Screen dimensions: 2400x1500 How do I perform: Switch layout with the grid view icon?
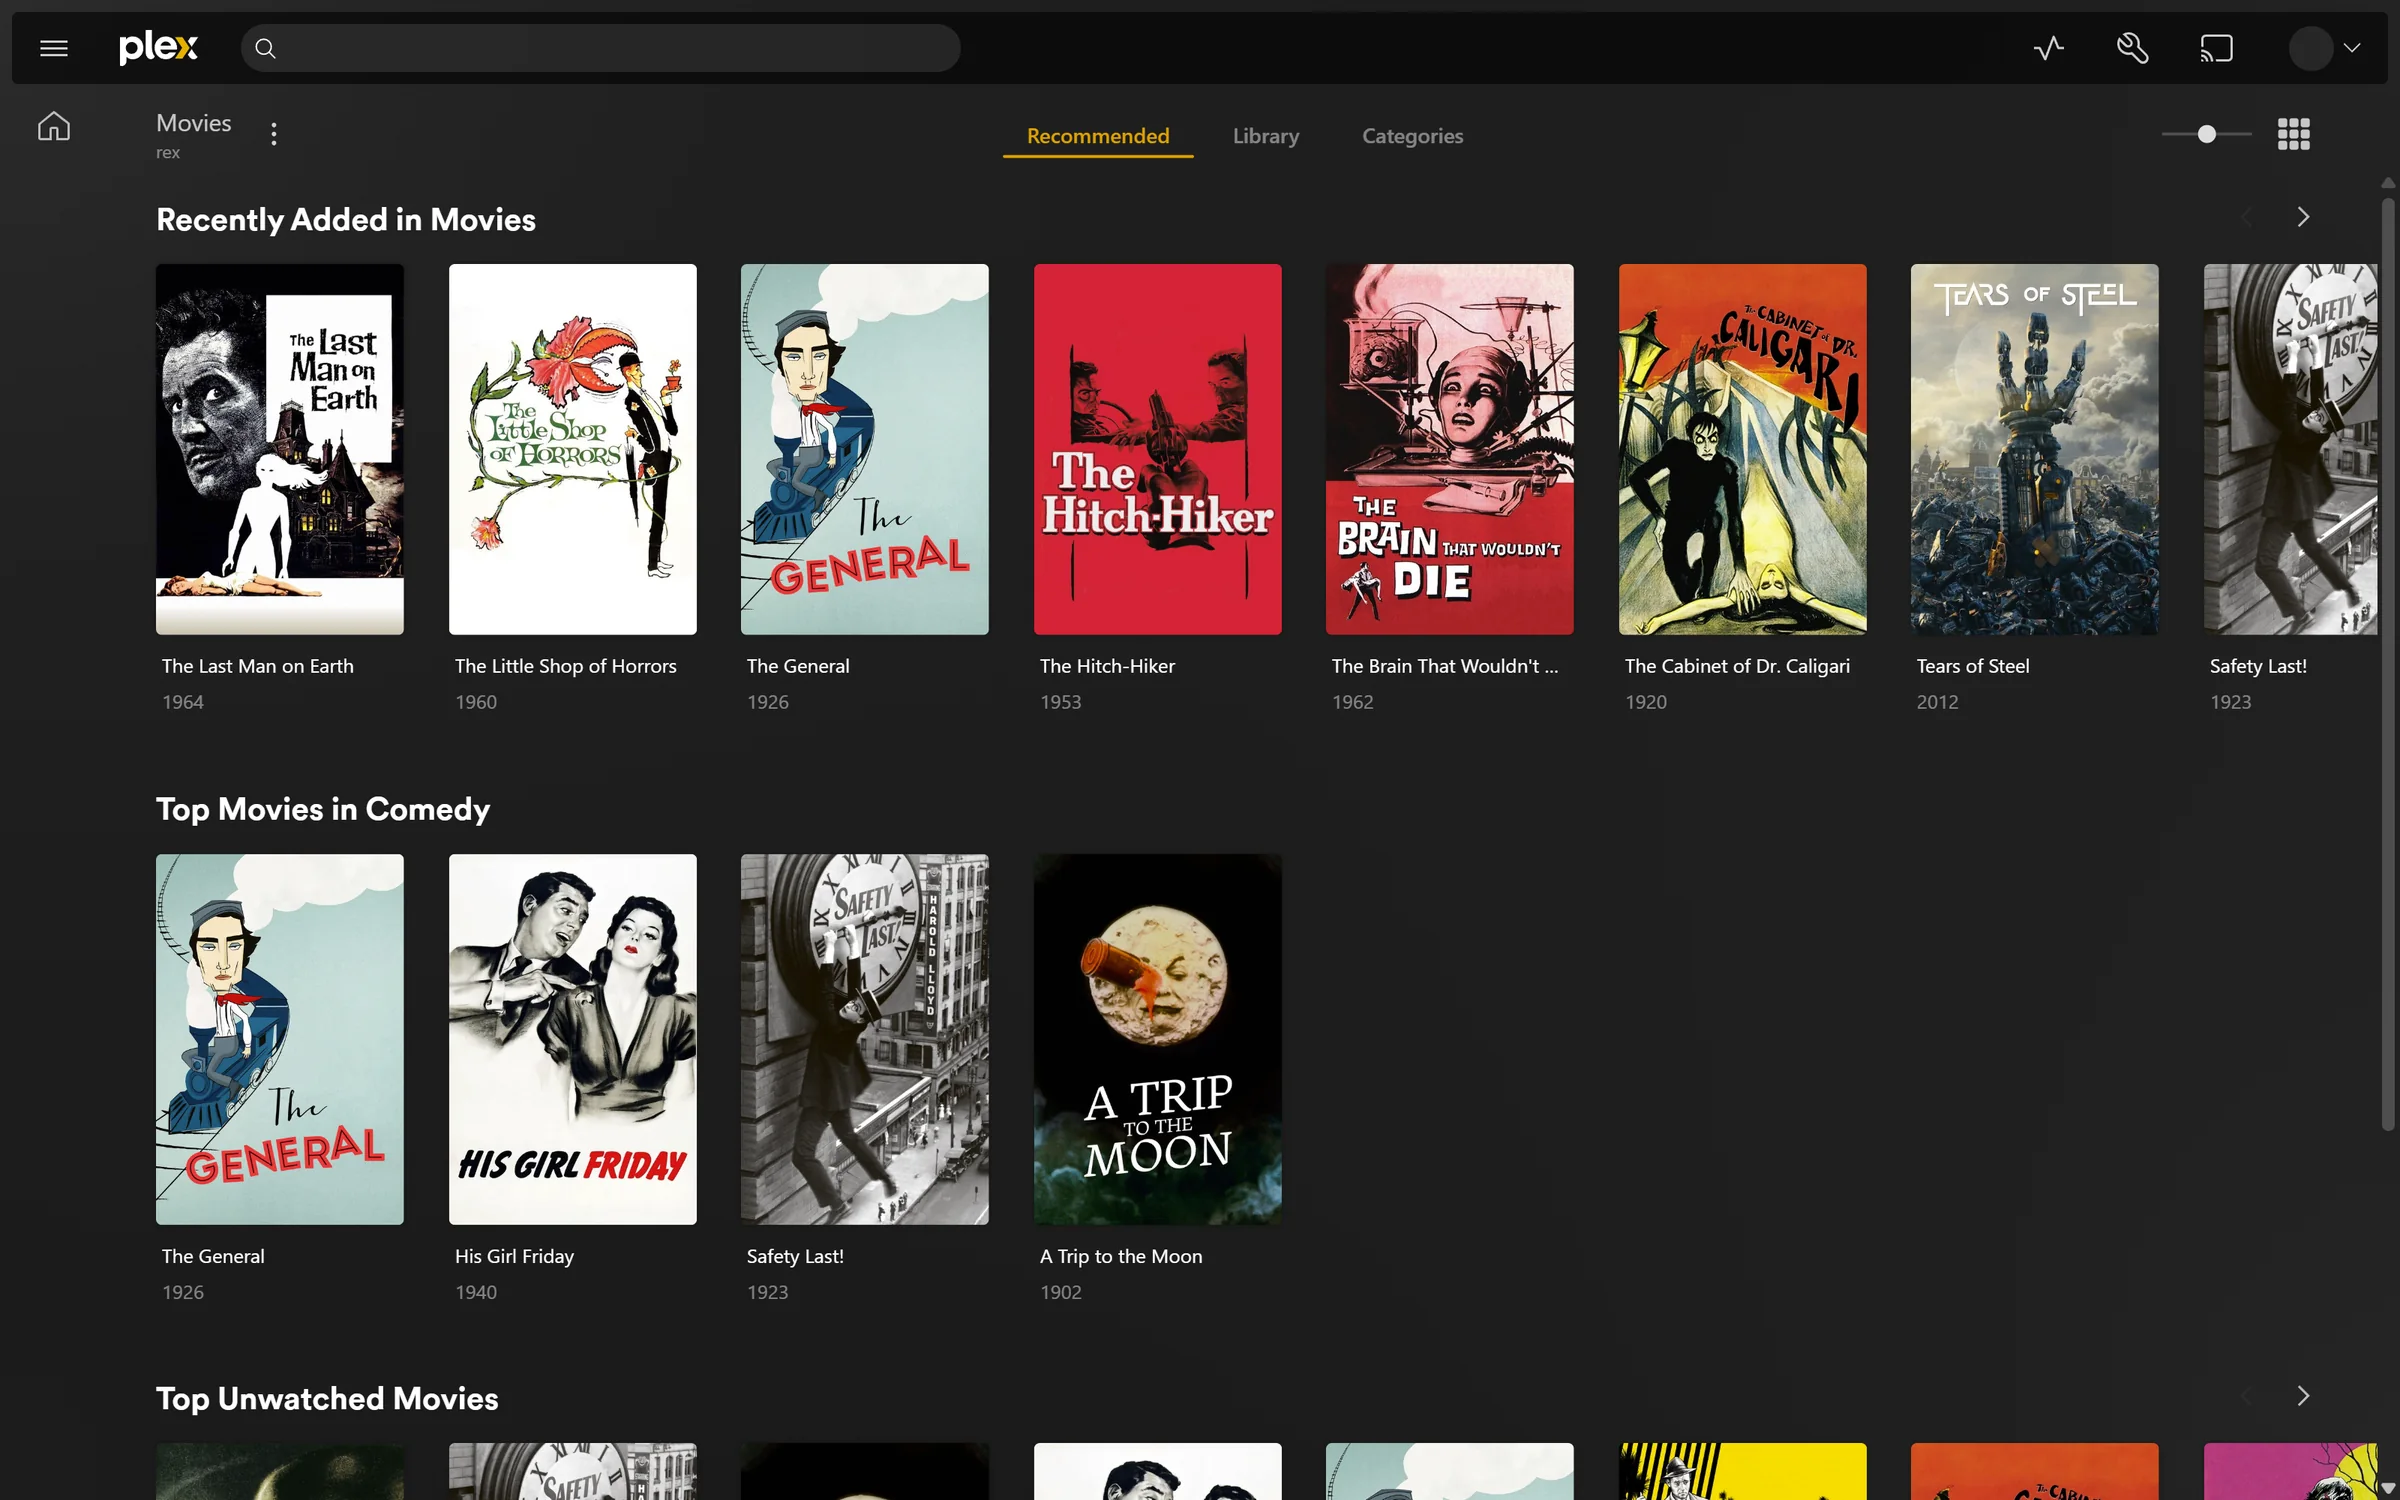pyautogui.click(x=2293, y=134)
